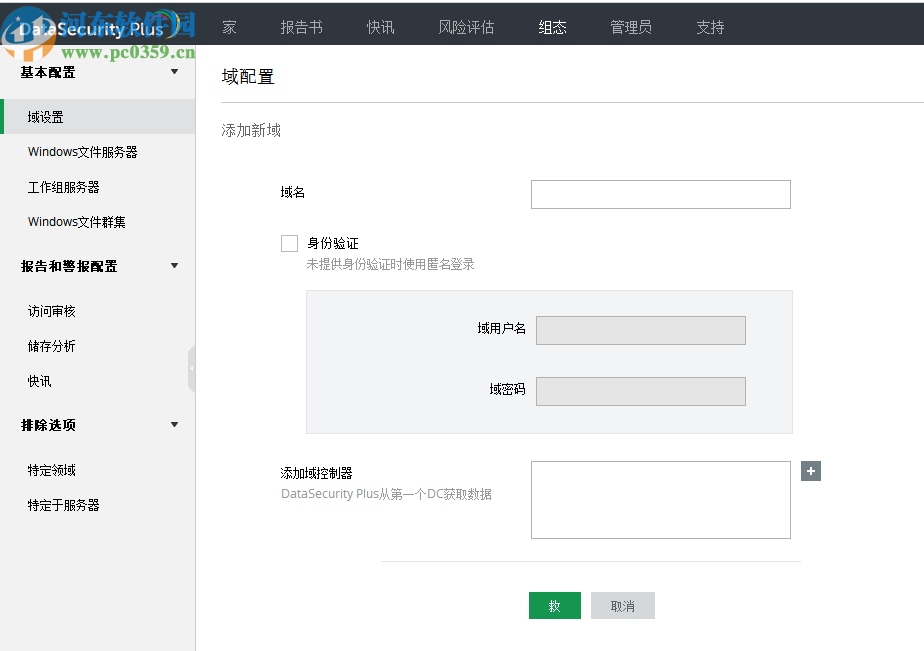Collapse the 基本配置 section
924x651 pixels.
pos(173,71)
